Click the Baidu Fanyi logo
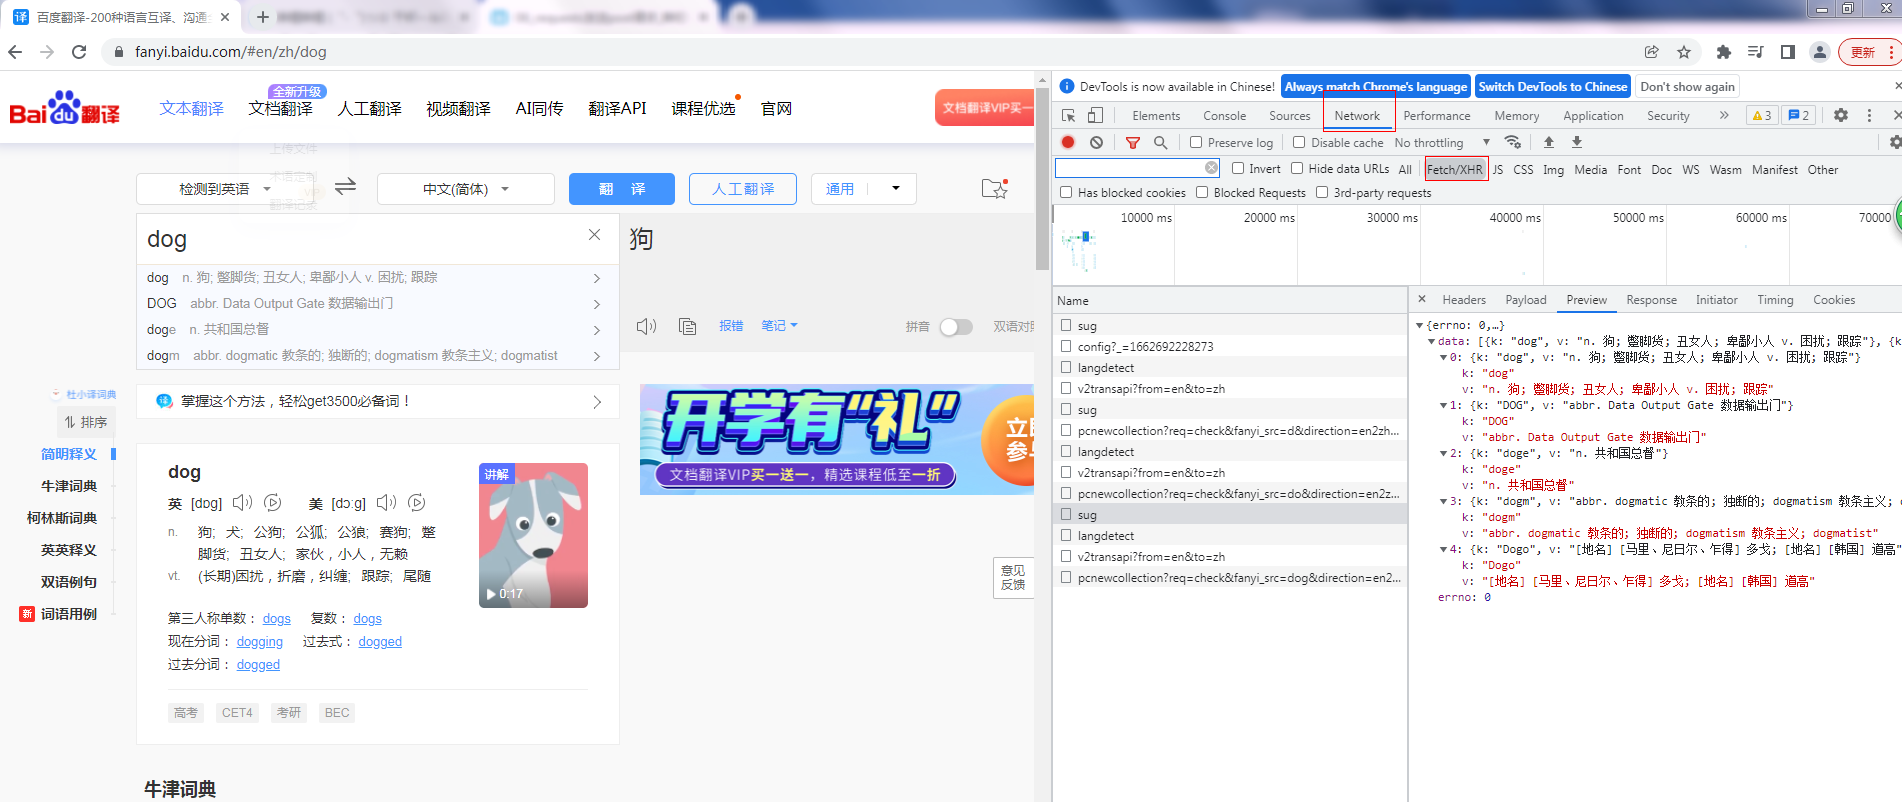 (x=65, y=108)
